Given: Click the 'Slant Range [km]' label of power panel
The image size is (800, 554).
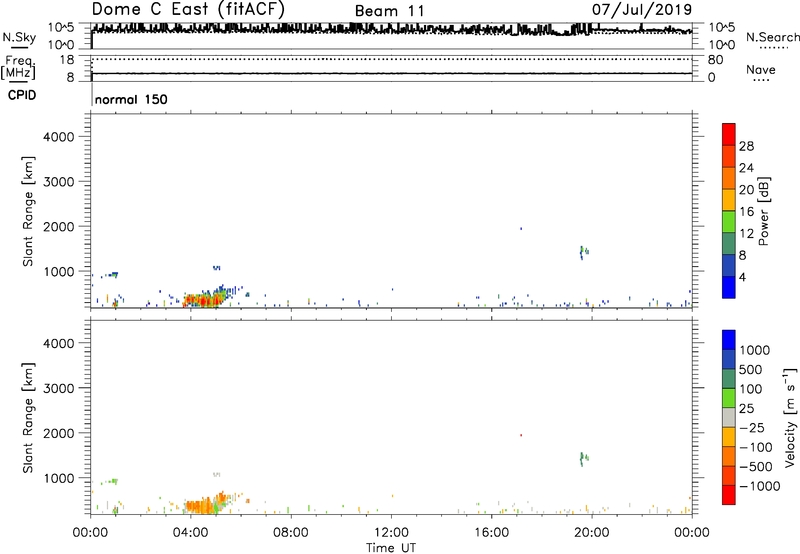Looking at the screenshot, I should coord(28,211).
